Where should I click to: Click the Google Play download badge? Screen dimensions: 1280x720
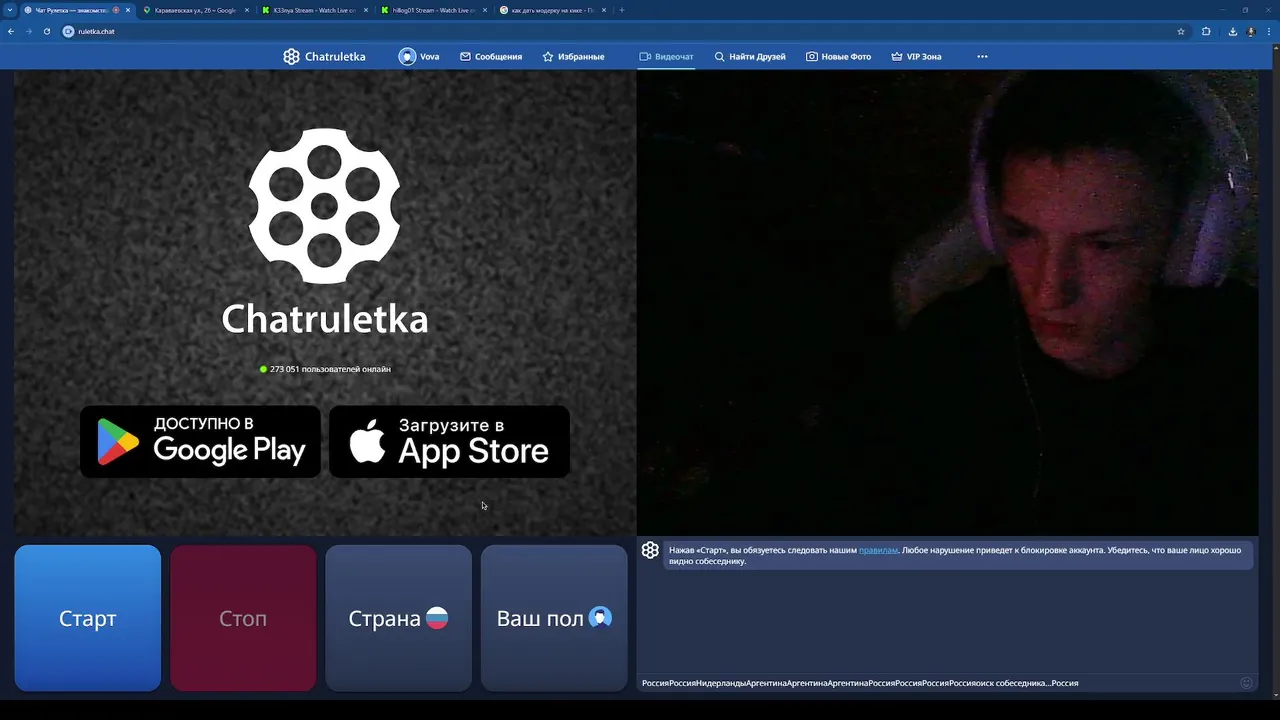coord(200,441)
